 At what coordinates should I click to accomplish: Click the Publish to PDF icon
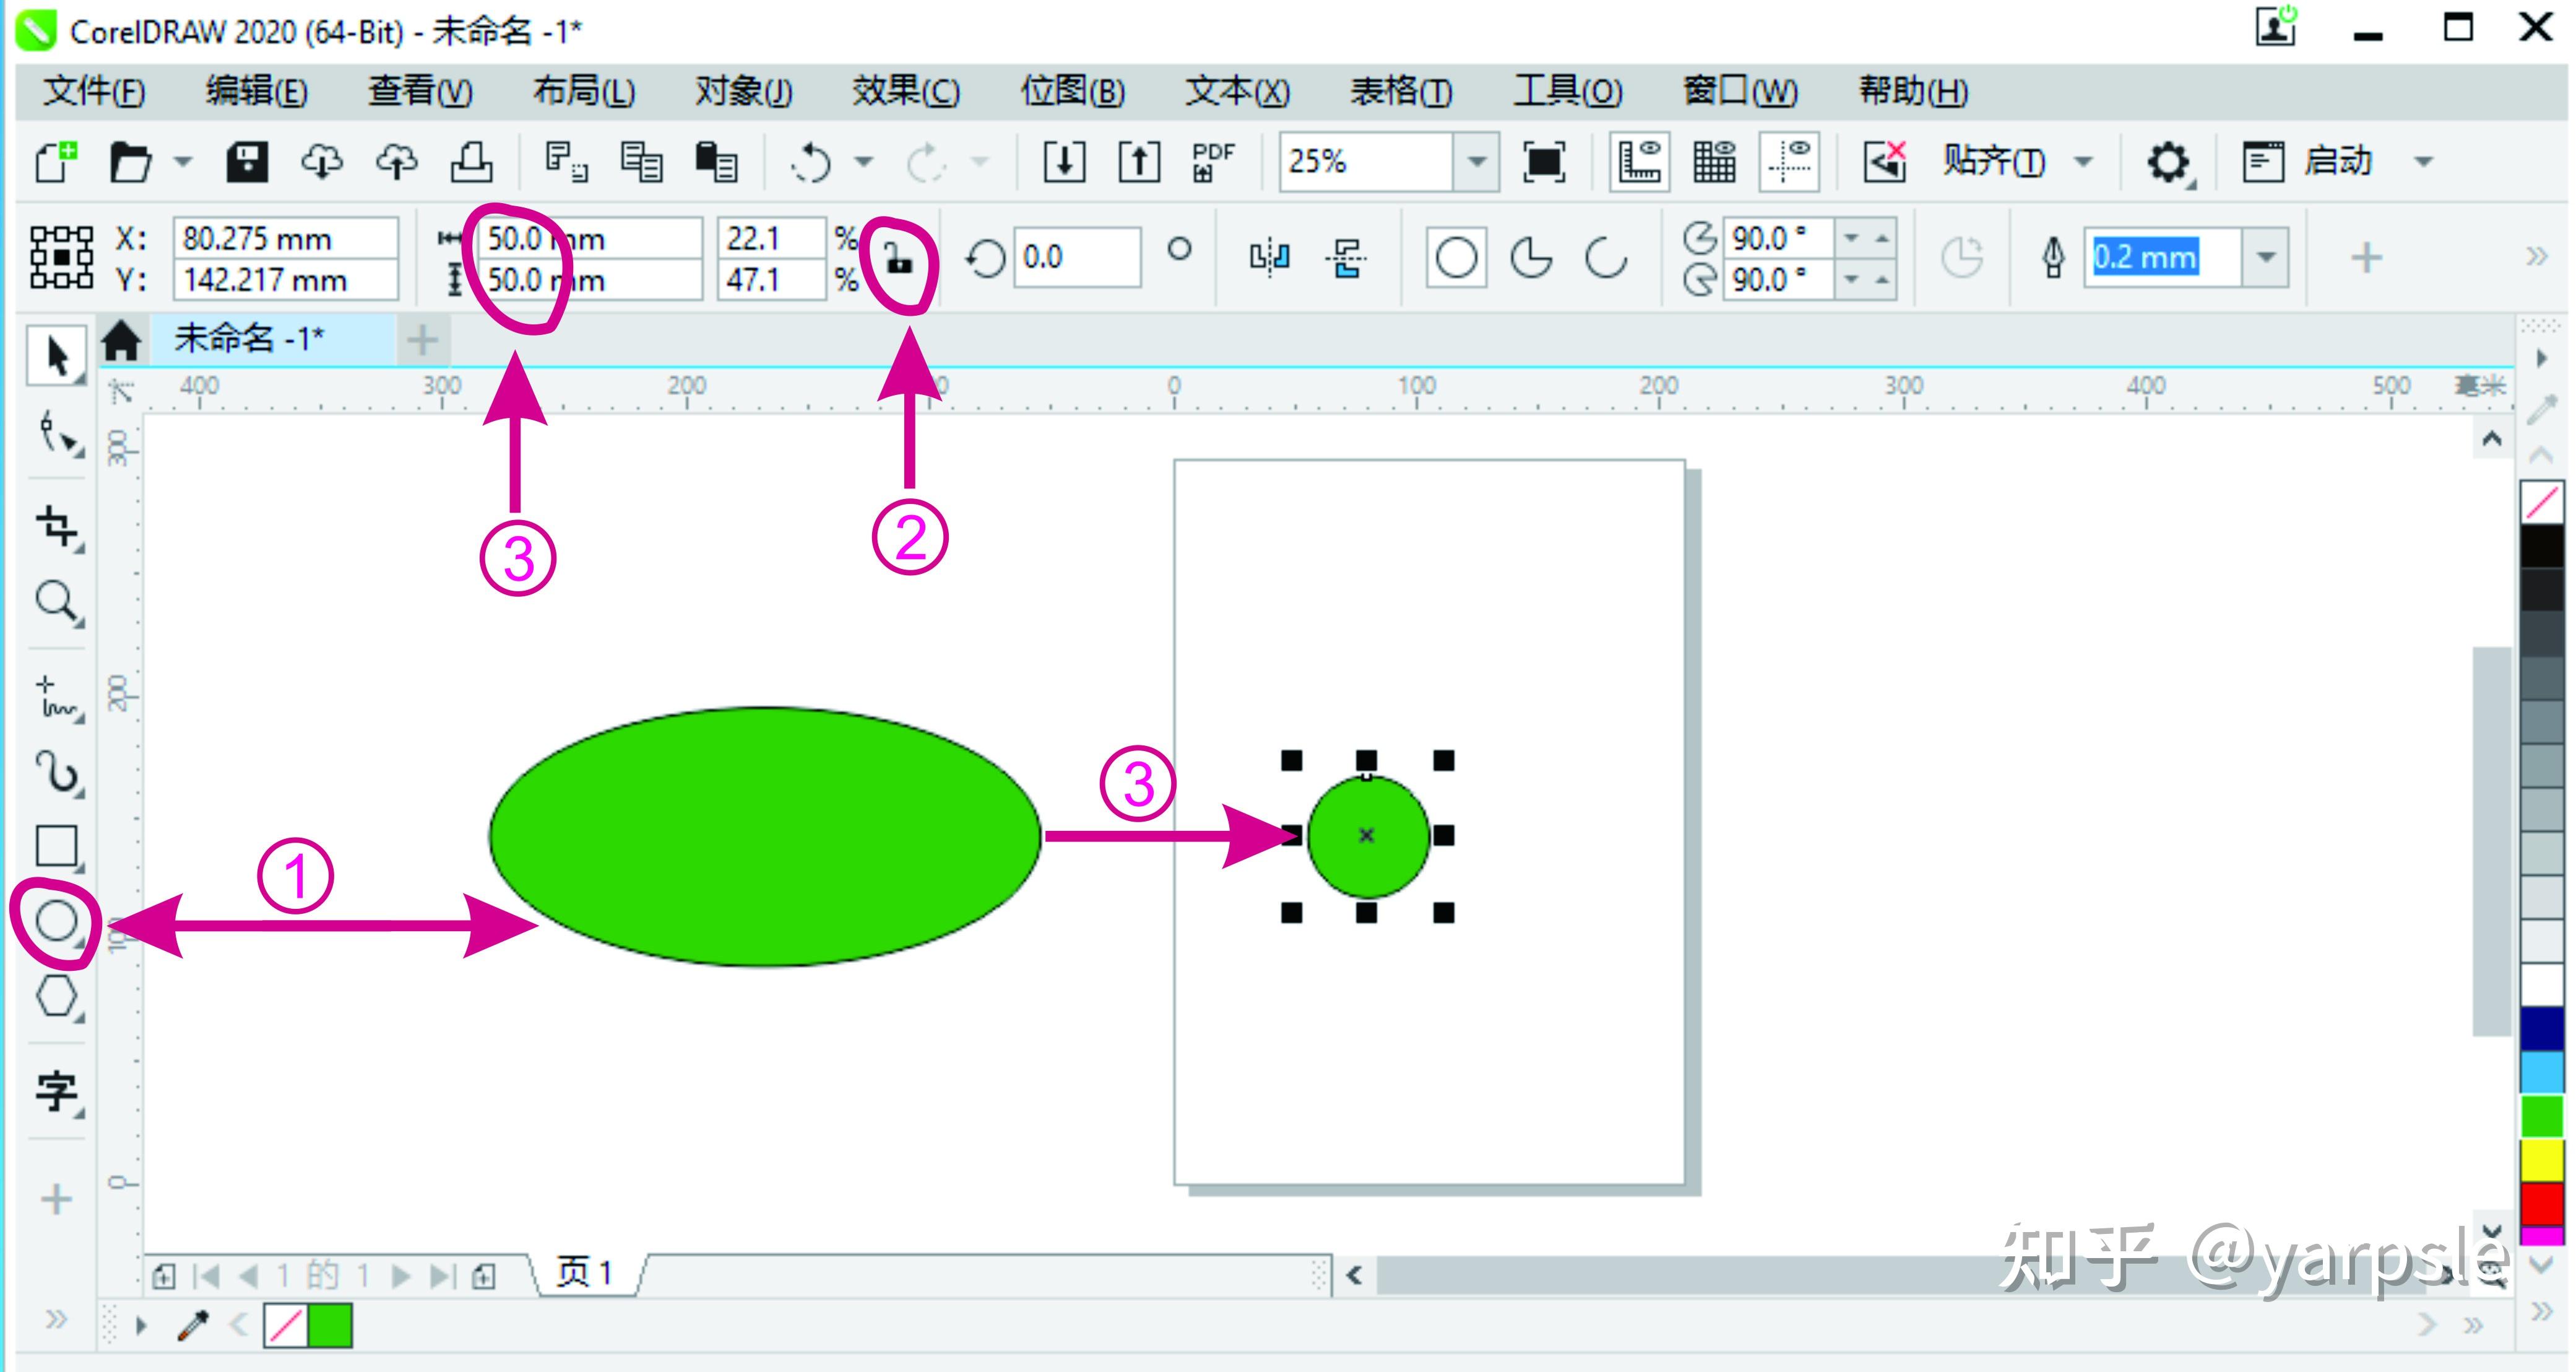(1213, 162)
